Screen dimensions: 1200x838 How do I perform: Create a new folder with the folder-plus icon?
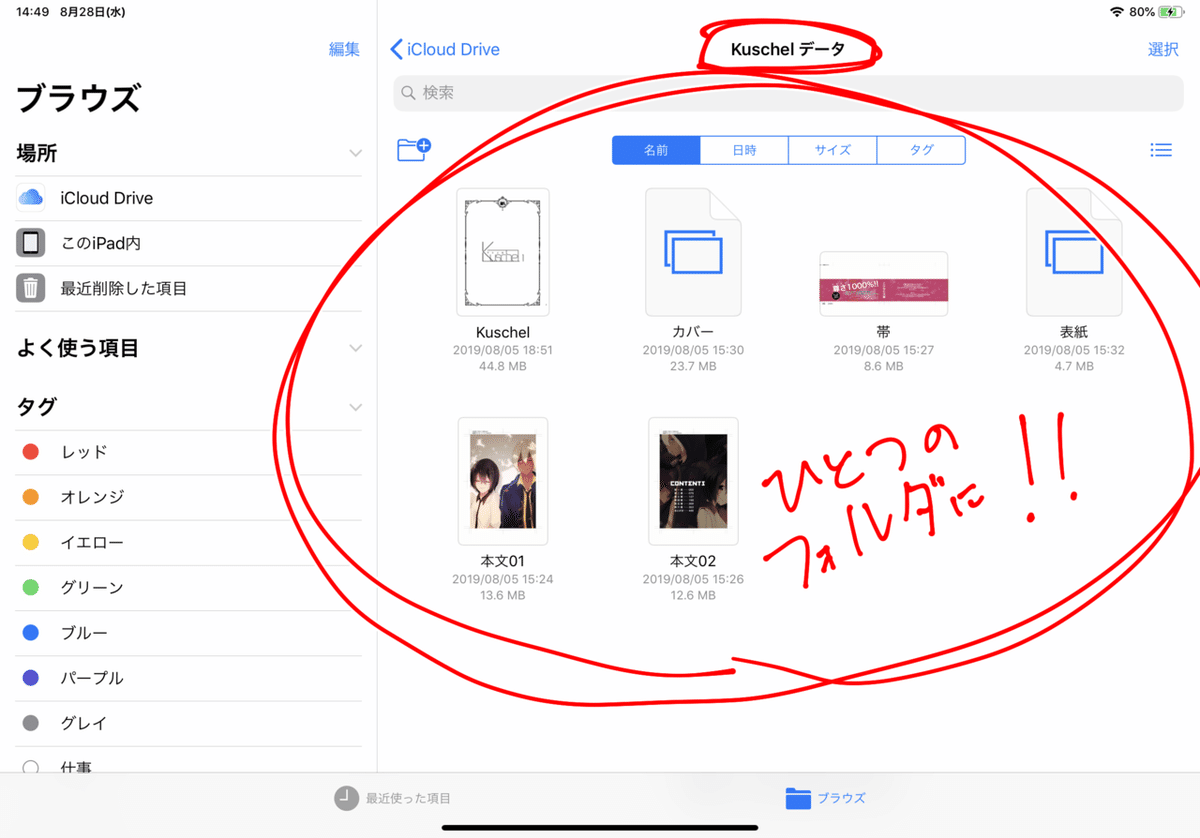(414, 150)
